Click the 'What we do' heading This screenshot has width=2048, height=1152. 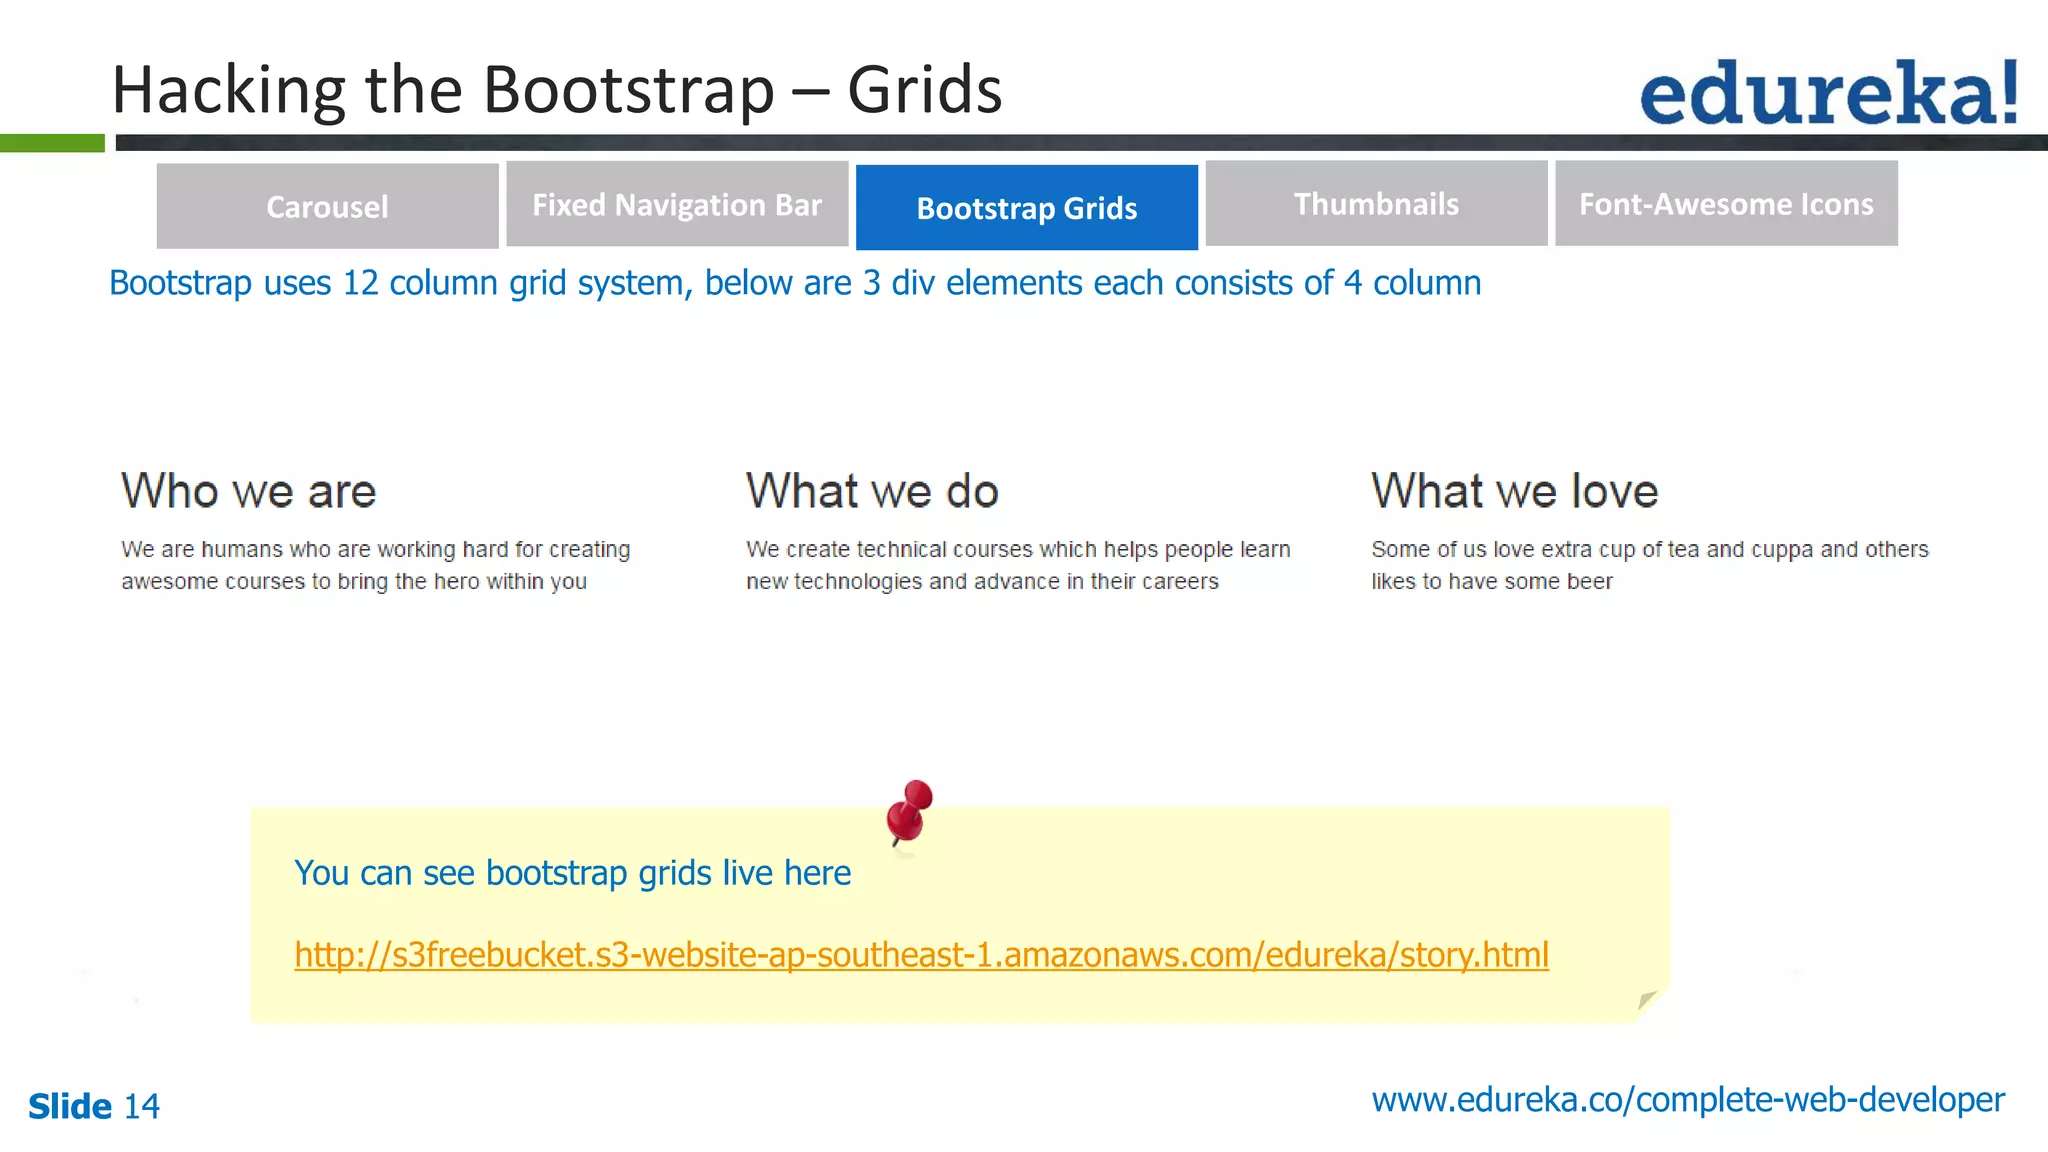[x=872, y=492]
